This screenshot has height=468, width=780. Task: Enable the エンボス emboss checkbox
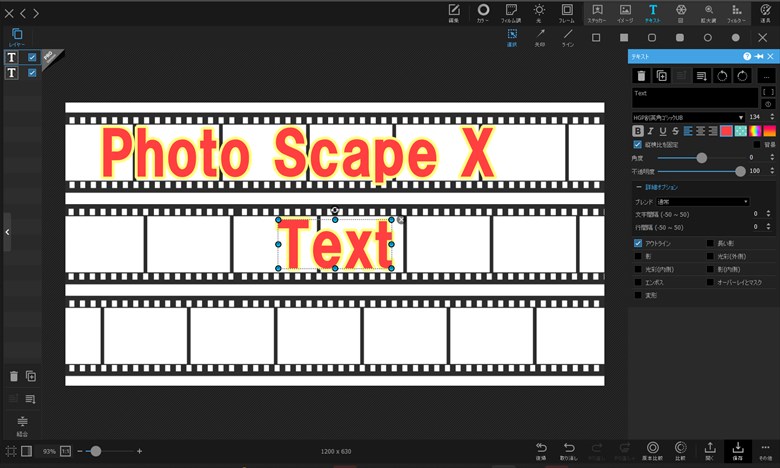(638, 282)
